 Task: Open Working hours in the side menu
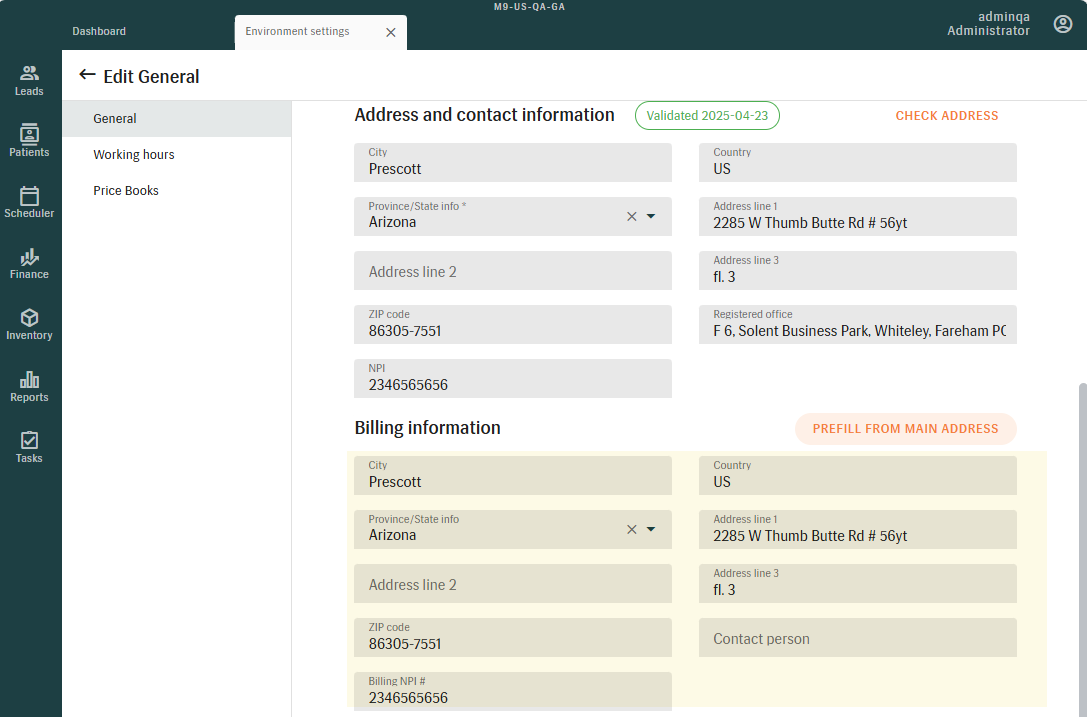(177, 155)
